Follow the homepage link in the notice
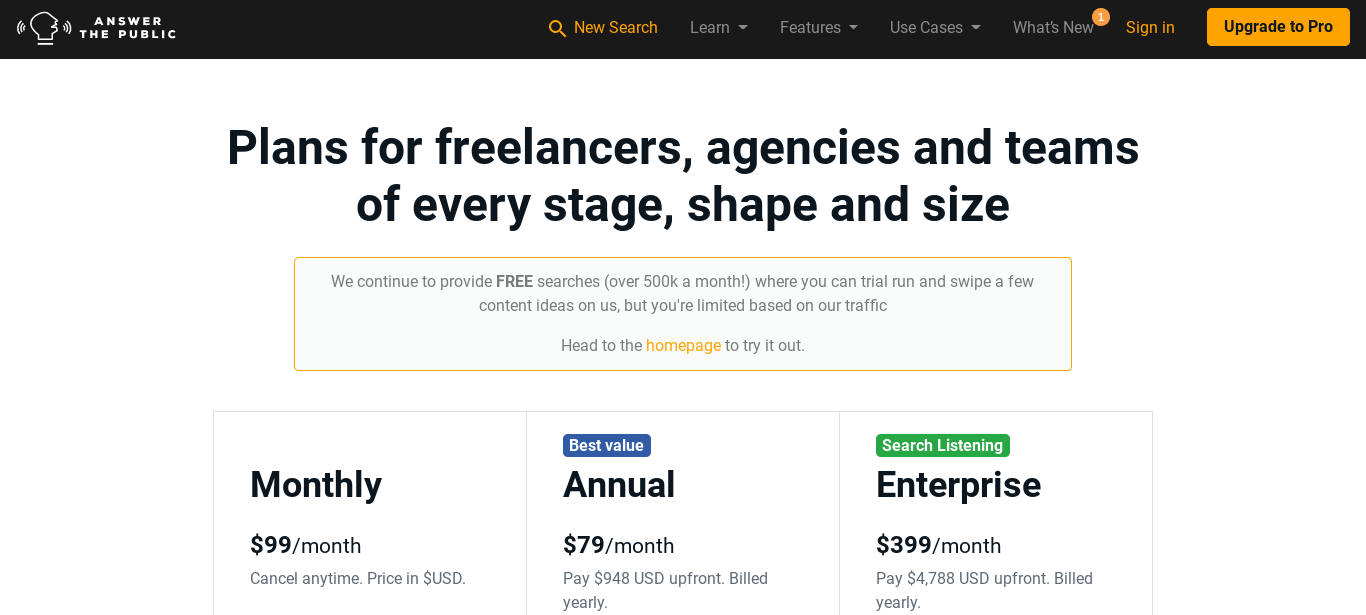 [683, 345]
